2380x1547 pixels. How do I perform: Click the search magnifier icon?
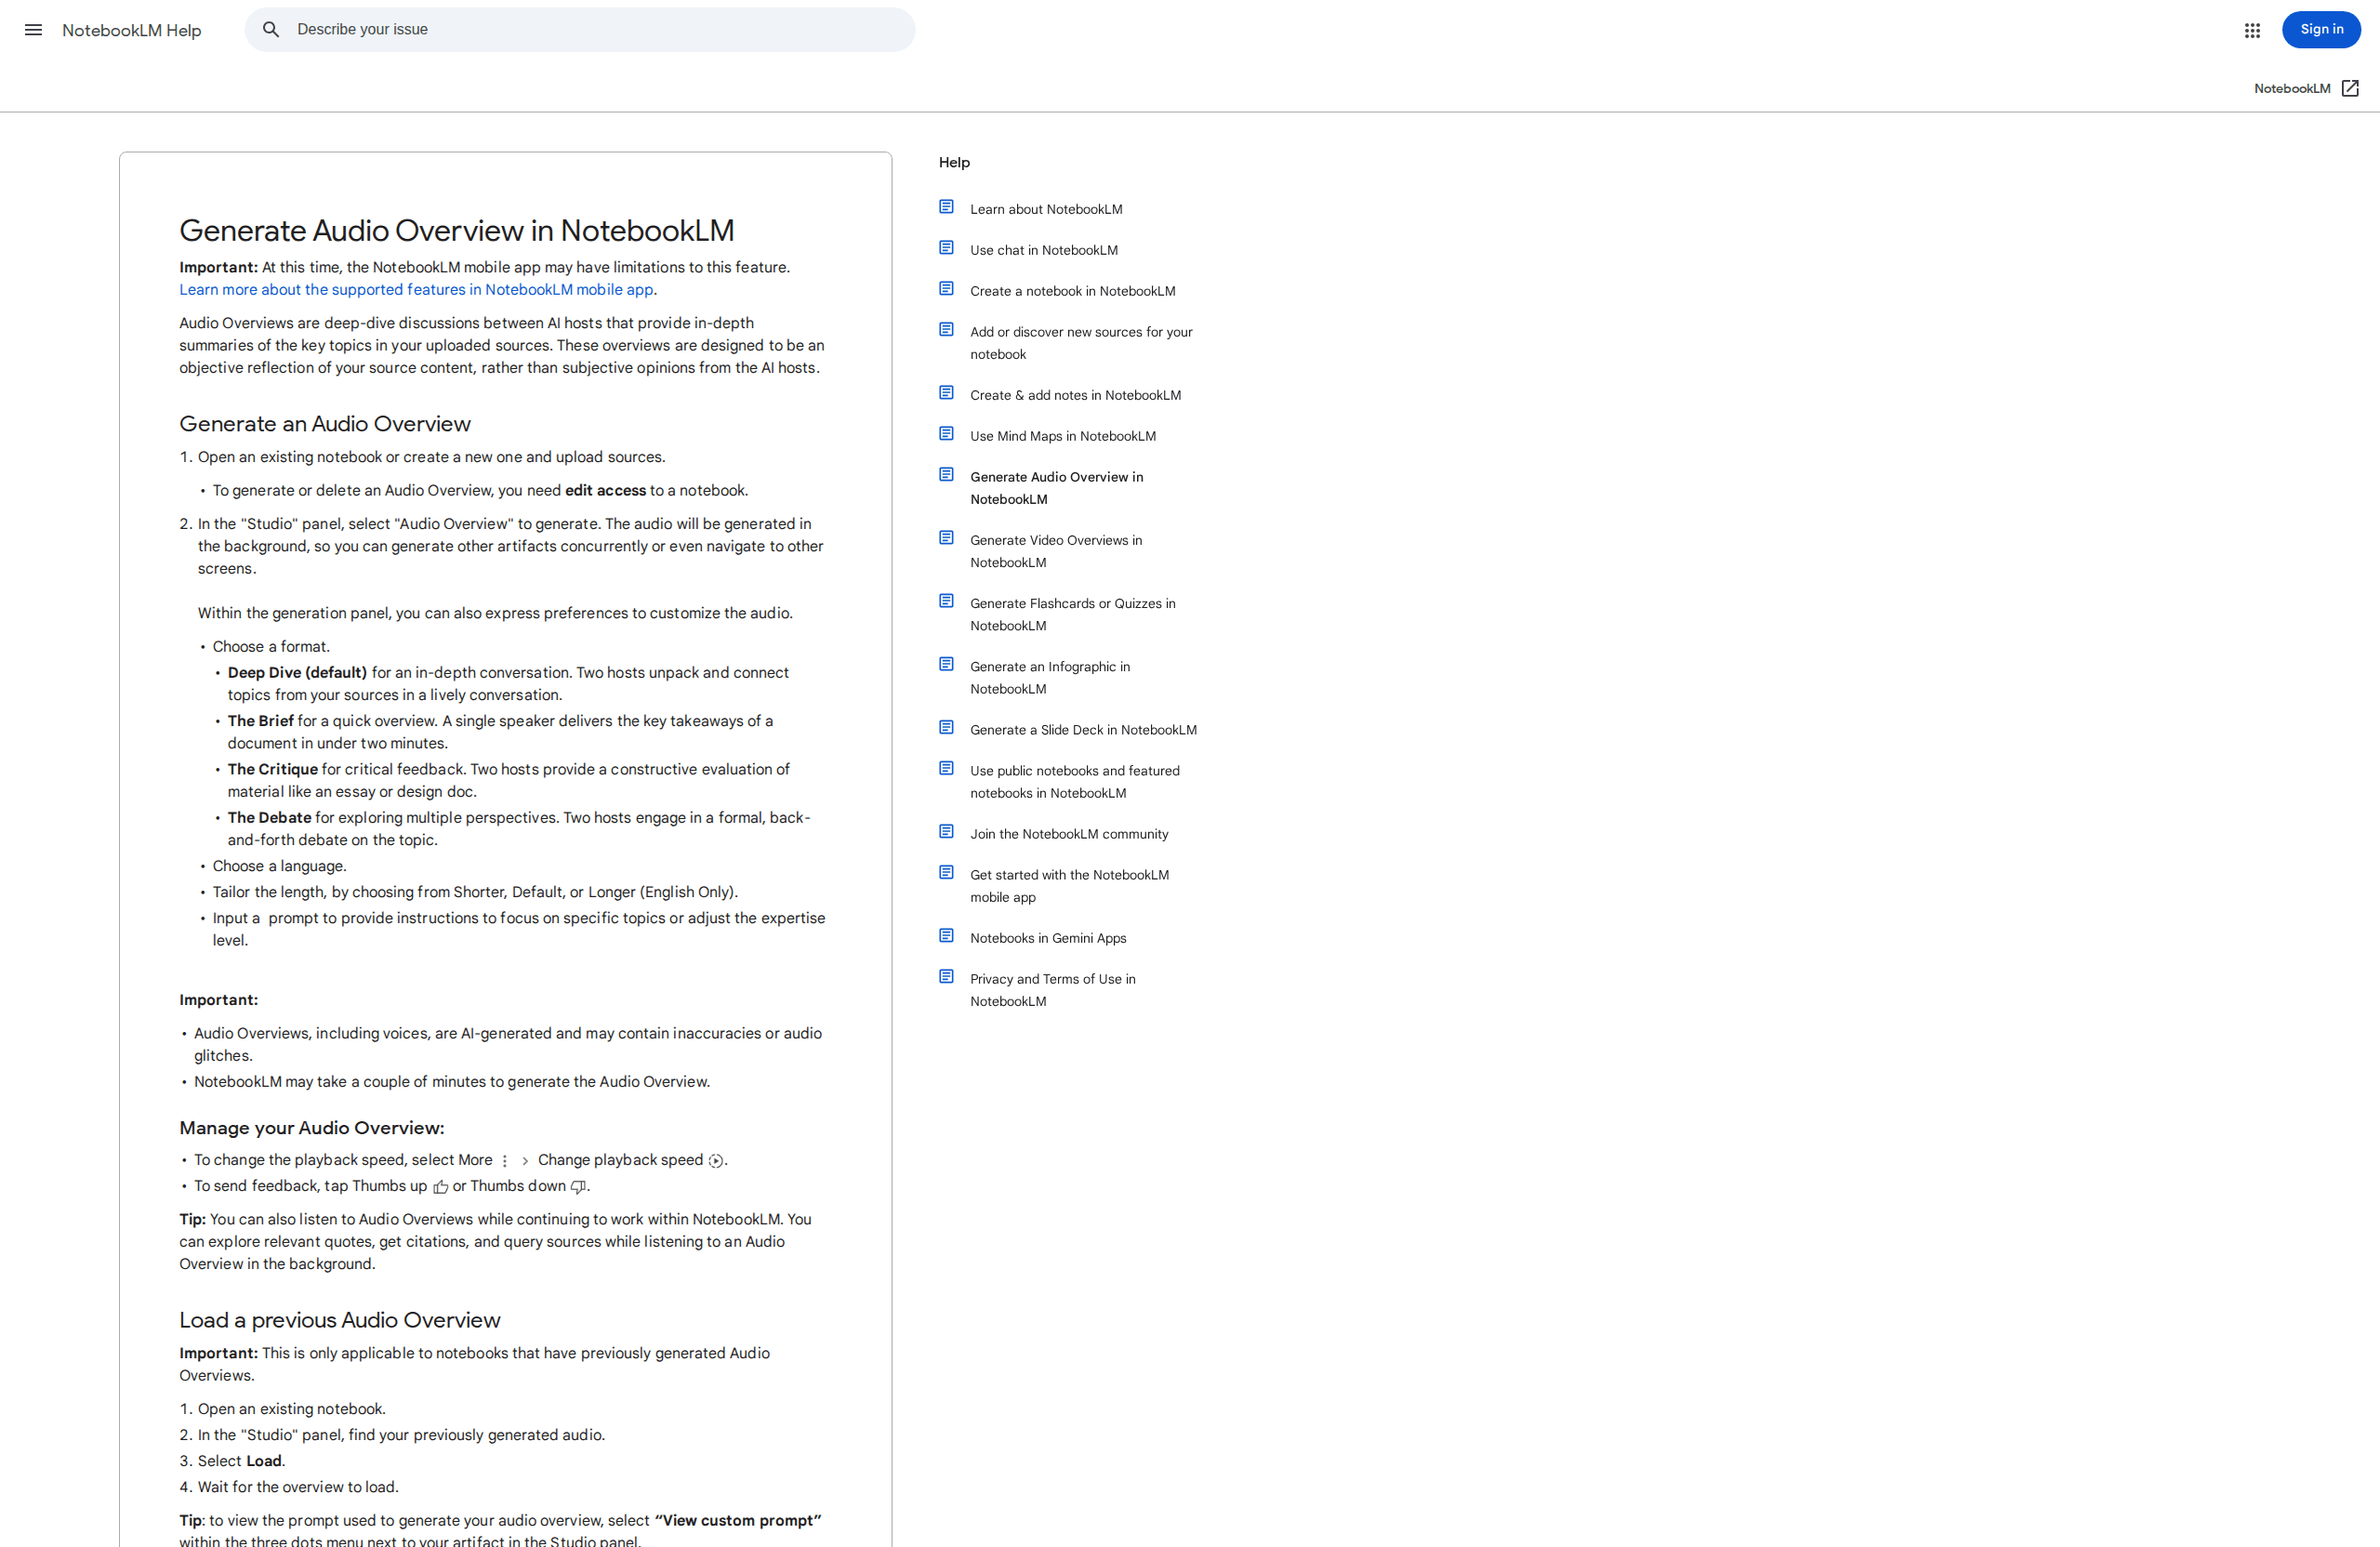tap(271, 30)
